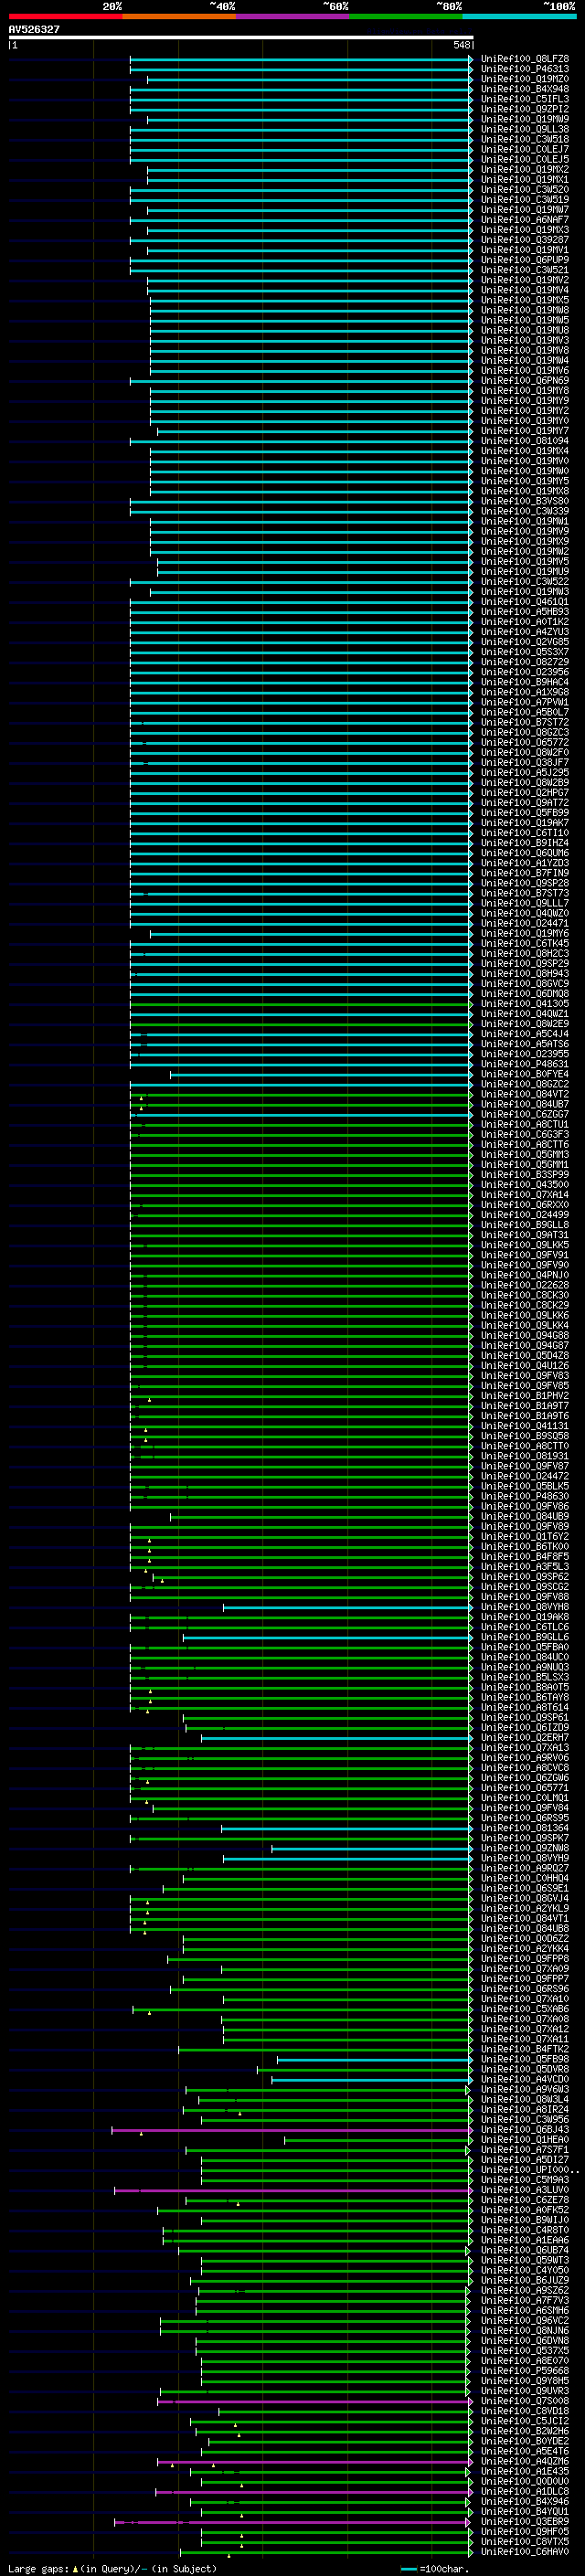Select the UniRef100_Q39287 entry
The height and width of the screenshot is (2576, 585).
pos(525,240)
